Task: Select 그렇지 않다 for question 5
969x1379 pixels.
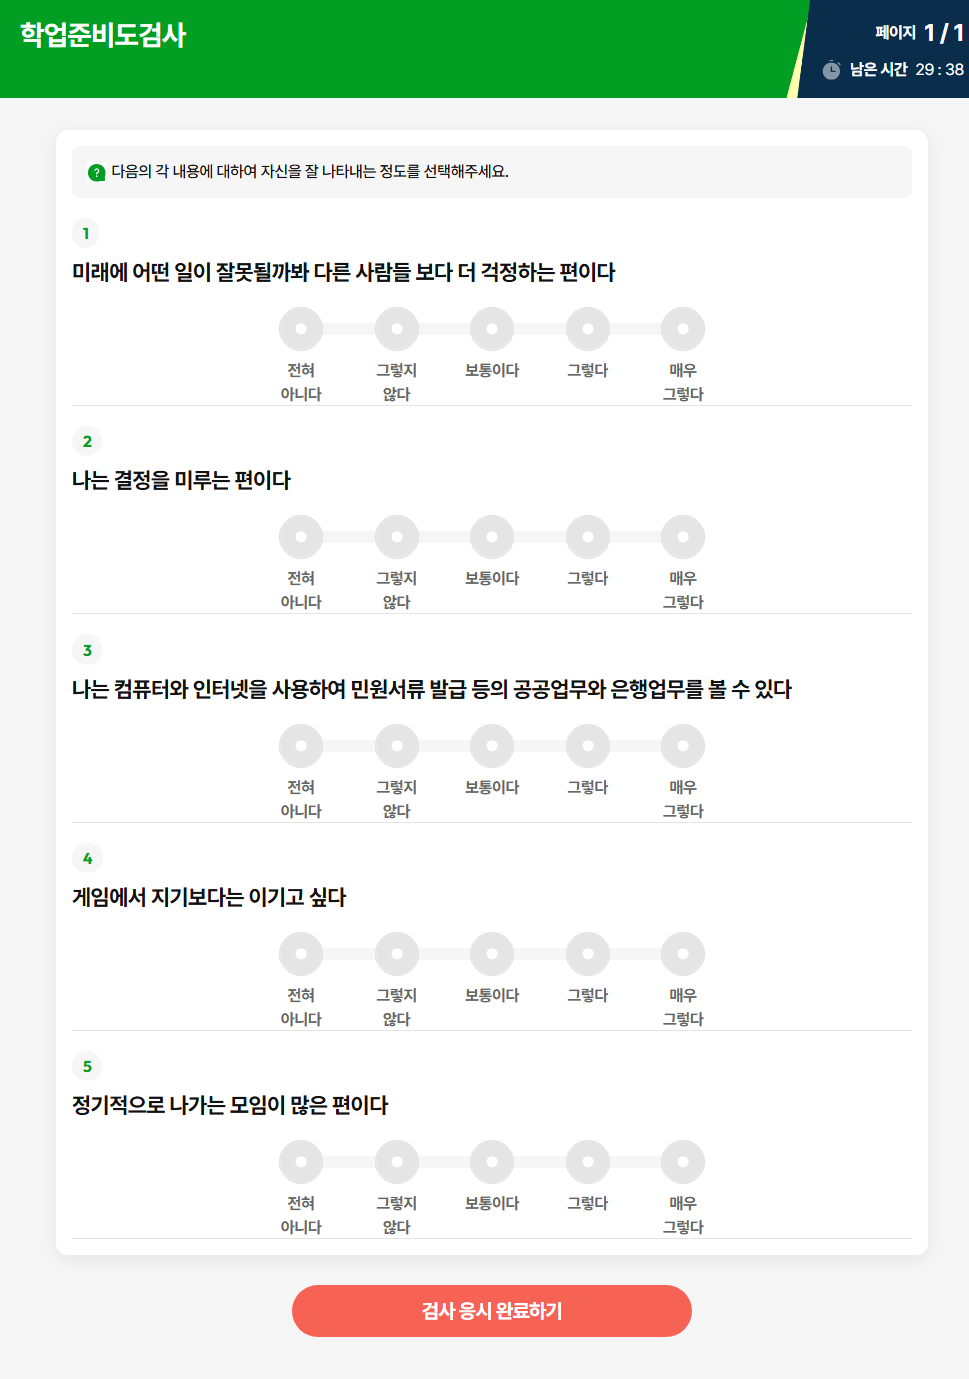Action: click(397, 1162)
